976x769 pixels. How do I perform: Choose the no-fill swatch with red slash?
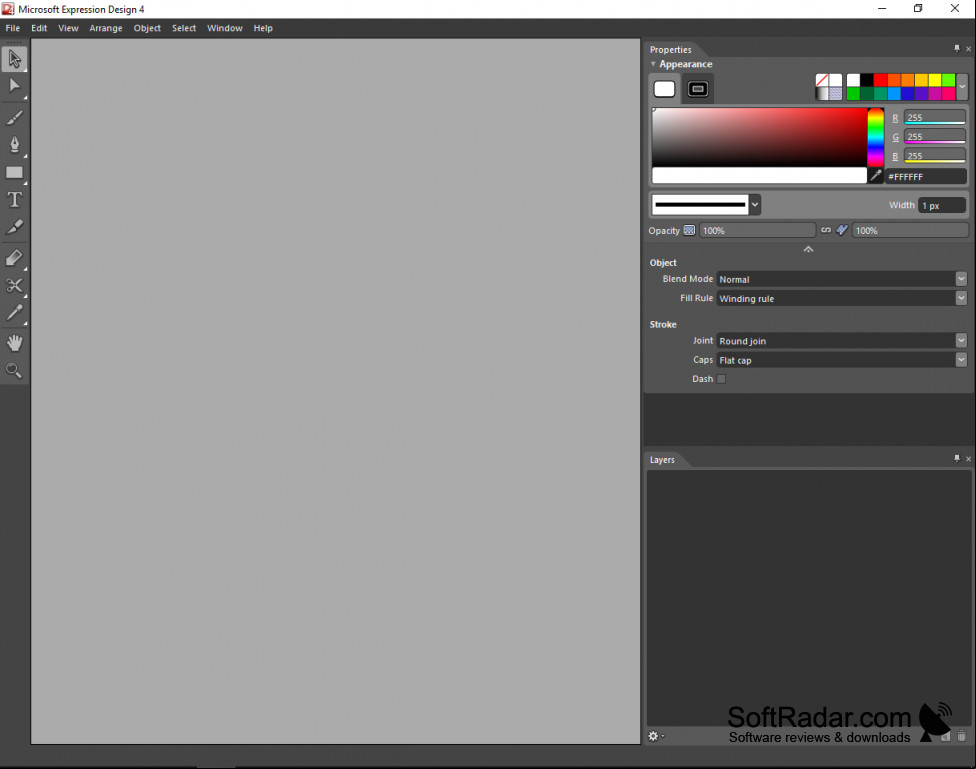point(822,80)
